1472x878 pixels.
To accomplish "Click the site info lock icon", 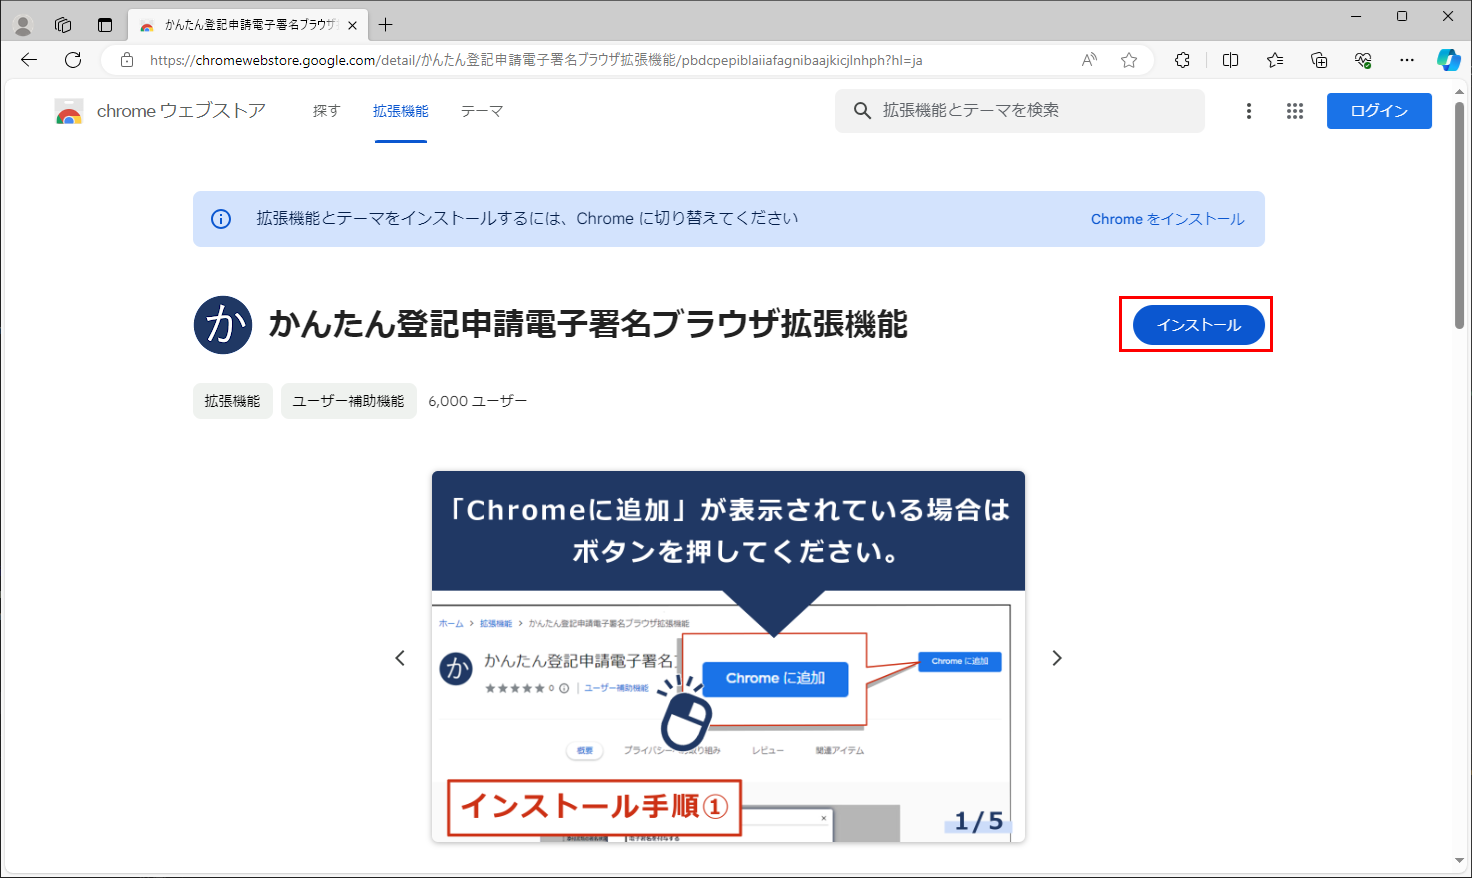I will pyautogui.click(x=127, y=60).
